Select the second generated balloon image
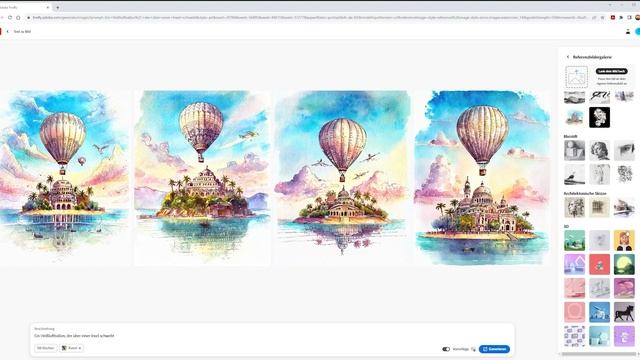 [202, 178]
